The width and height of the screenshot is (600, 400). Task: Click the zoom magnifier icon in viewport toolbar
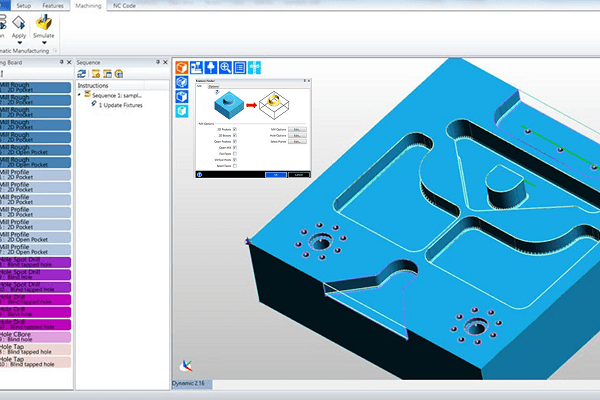point(225,67)
